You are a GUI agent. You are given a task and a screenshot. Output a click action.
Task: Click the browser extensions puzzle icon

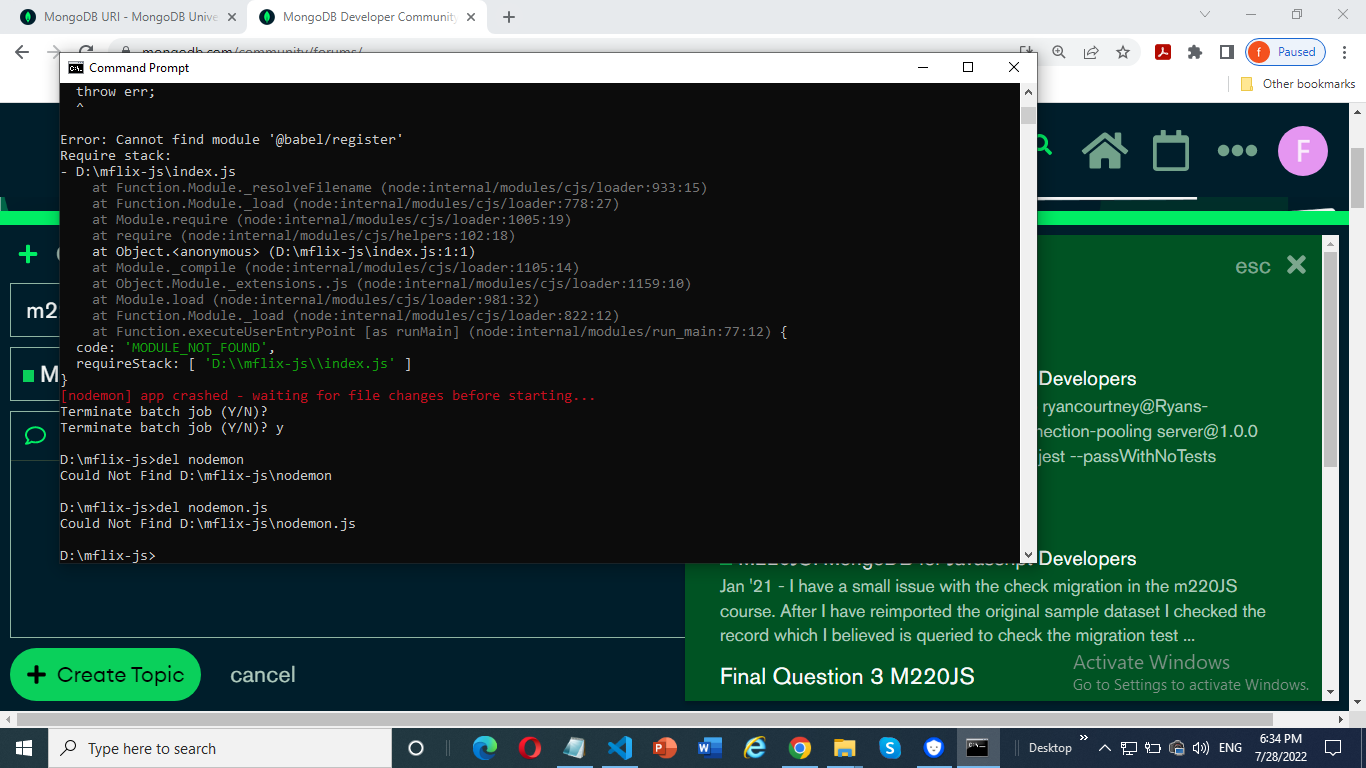(x=1195, y=52)
